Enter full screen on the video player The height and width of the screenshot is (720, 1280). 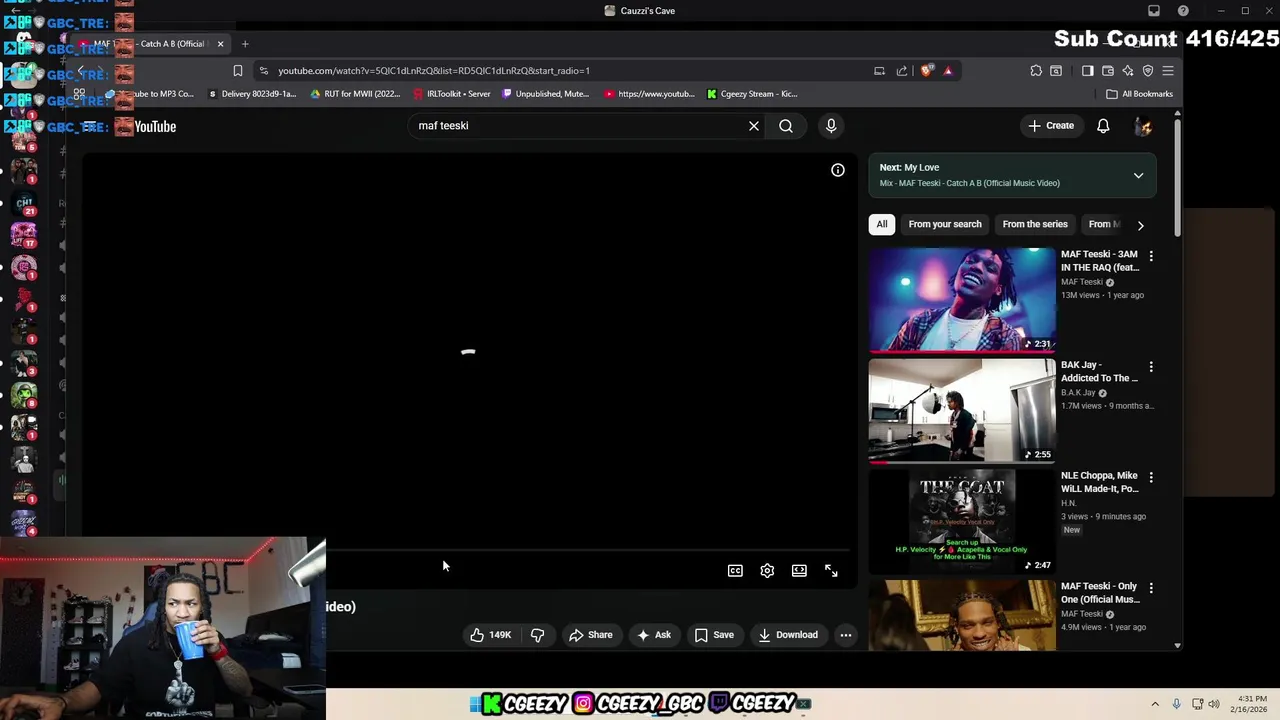click(831, 571)
